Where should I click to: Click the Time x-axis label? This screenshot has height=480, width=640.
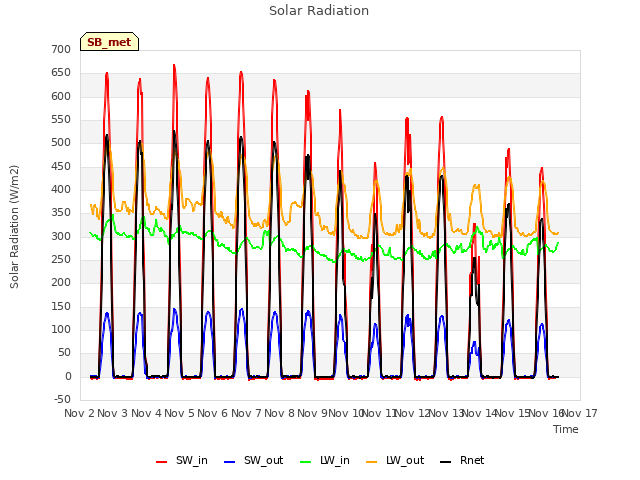click(x=566, y=429)
